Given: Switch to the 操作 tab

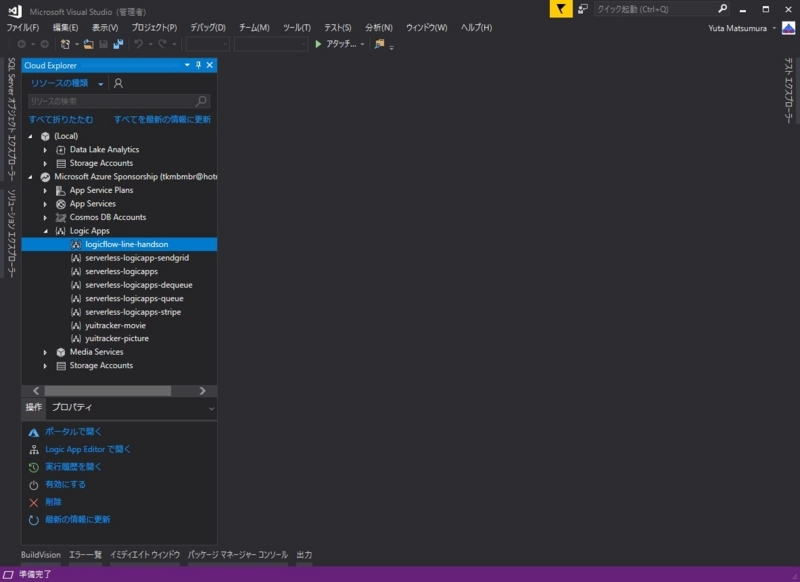Looking at the screenshot, I should pyautogui.click(x=34, y=407).
